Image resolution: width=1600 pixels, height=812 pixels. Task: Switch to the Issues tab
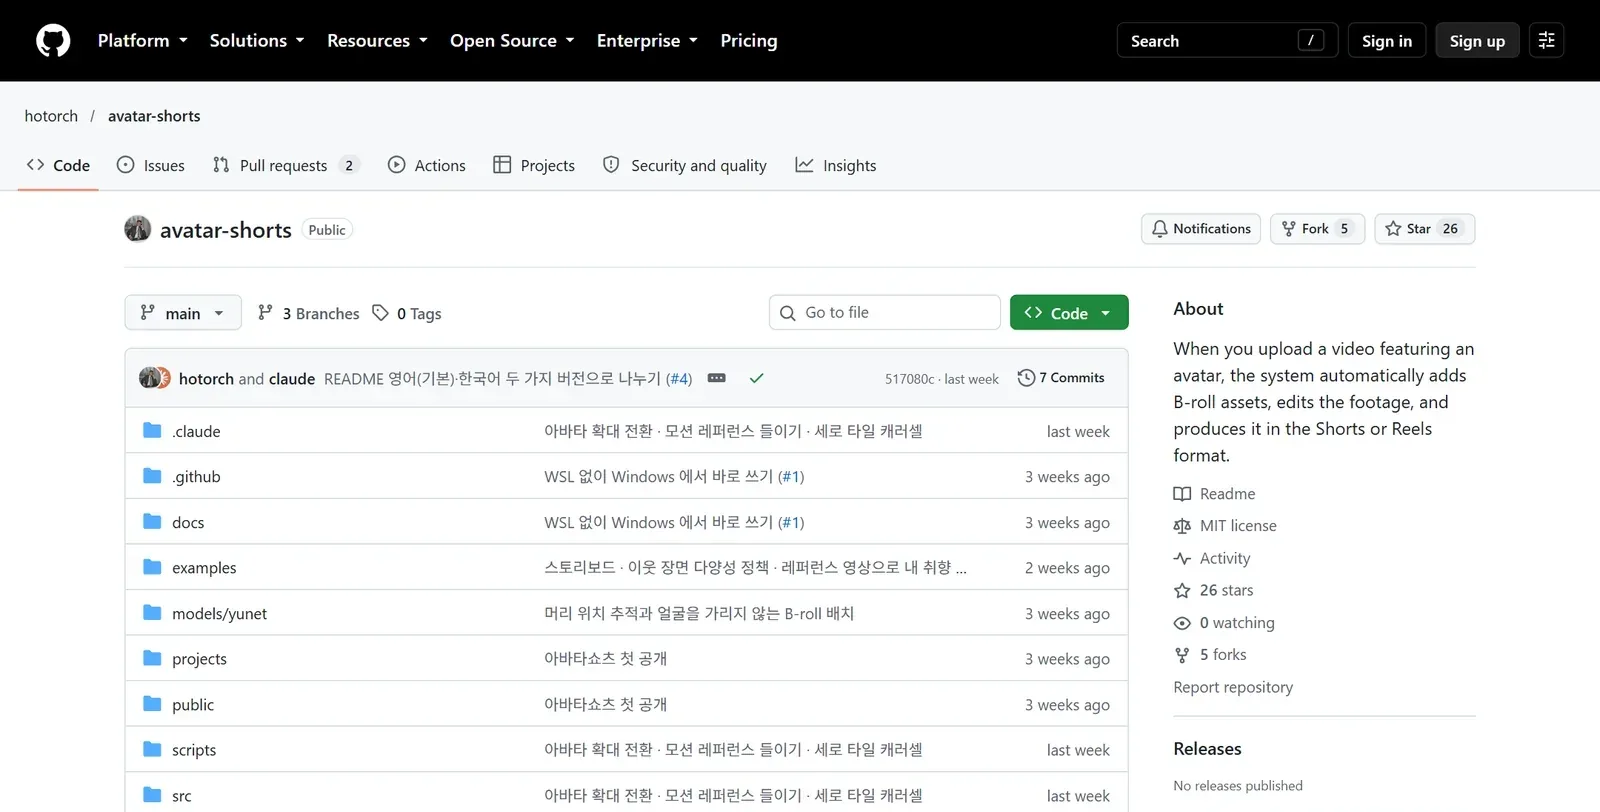[x=151, y=165]
